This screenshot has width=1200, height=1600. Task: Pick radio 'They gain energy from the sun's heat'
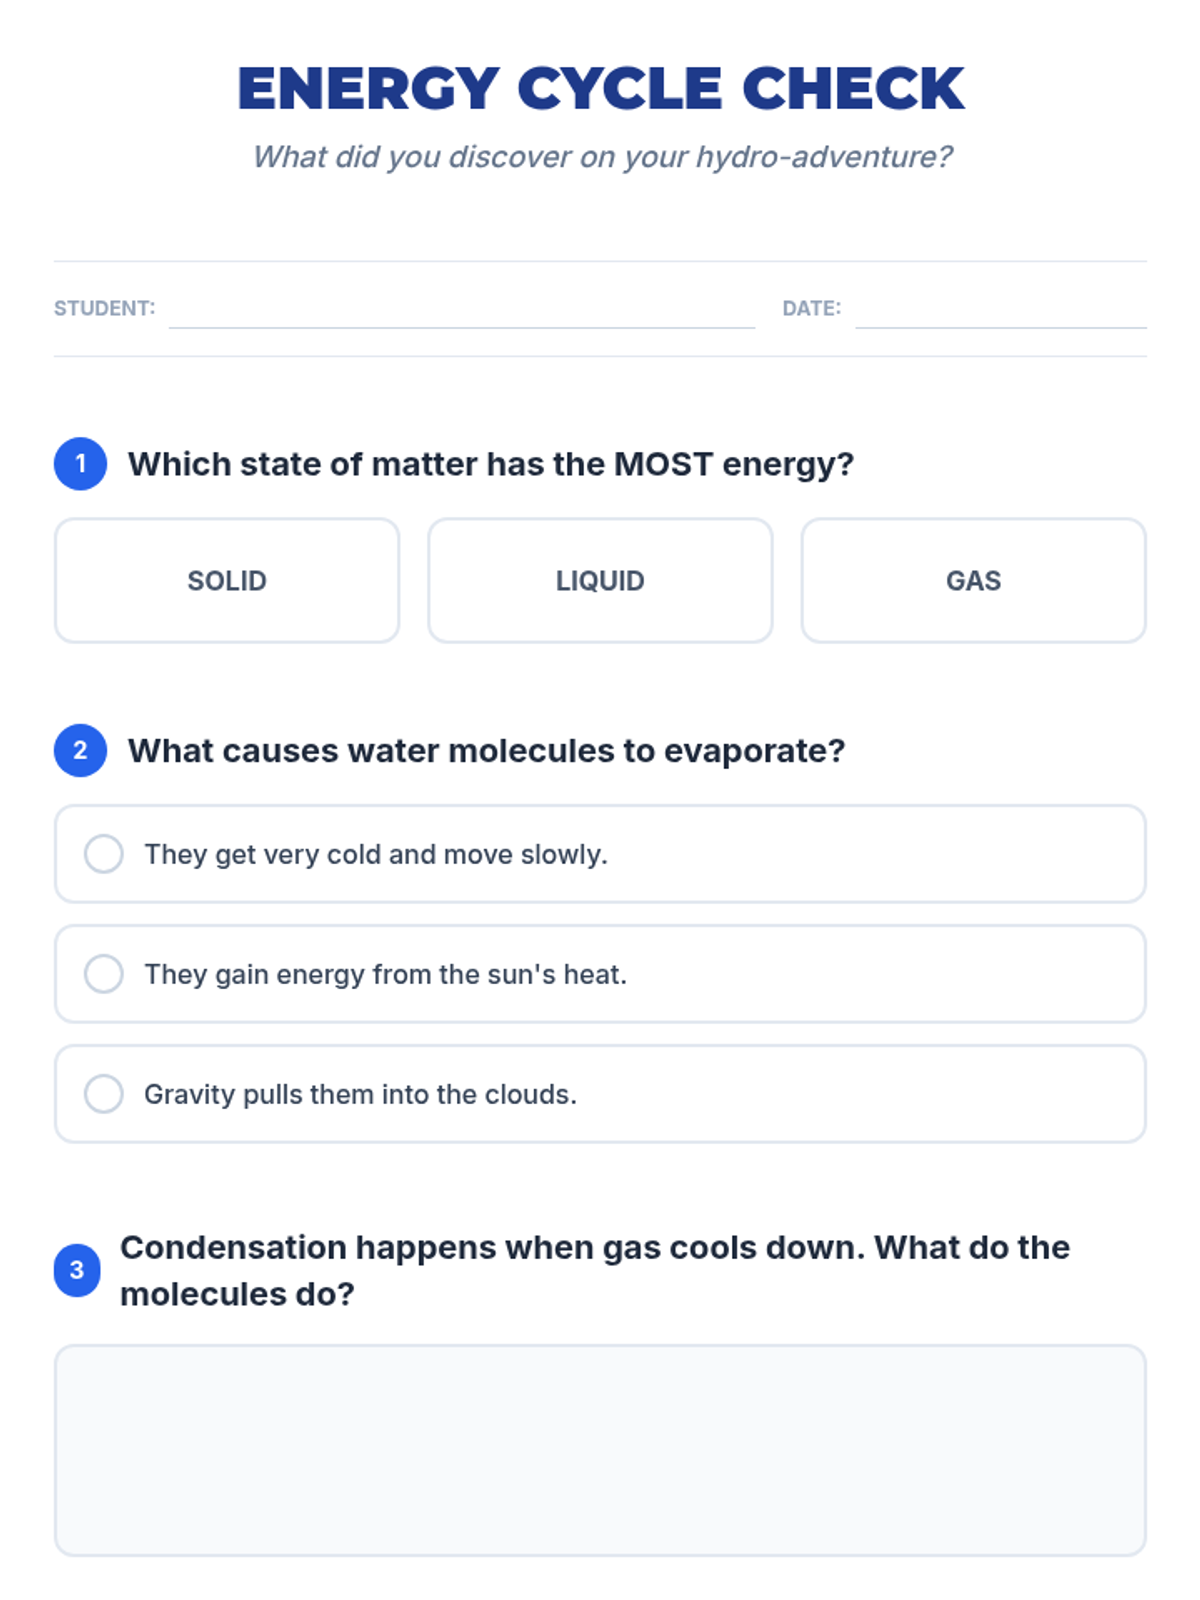(x=104, y=974)
